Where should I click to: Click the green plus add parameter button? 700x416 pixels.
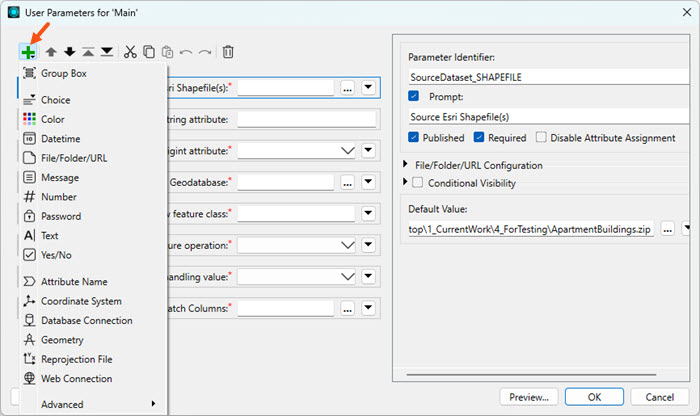(x=29, y=51)
